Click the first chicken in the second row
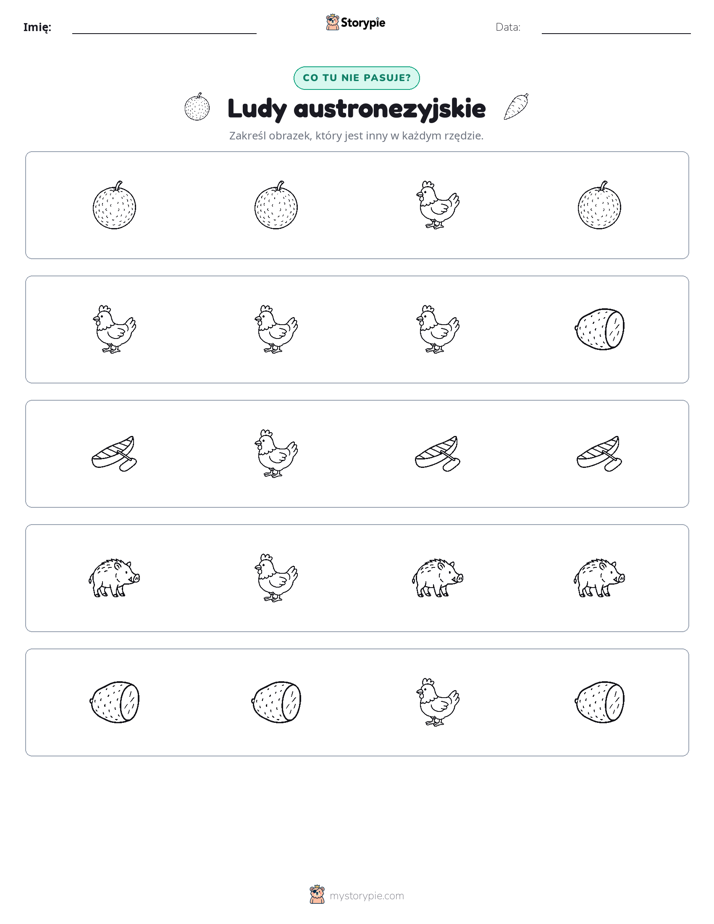Viewport: 714px width, 924px height. [114, 329]
